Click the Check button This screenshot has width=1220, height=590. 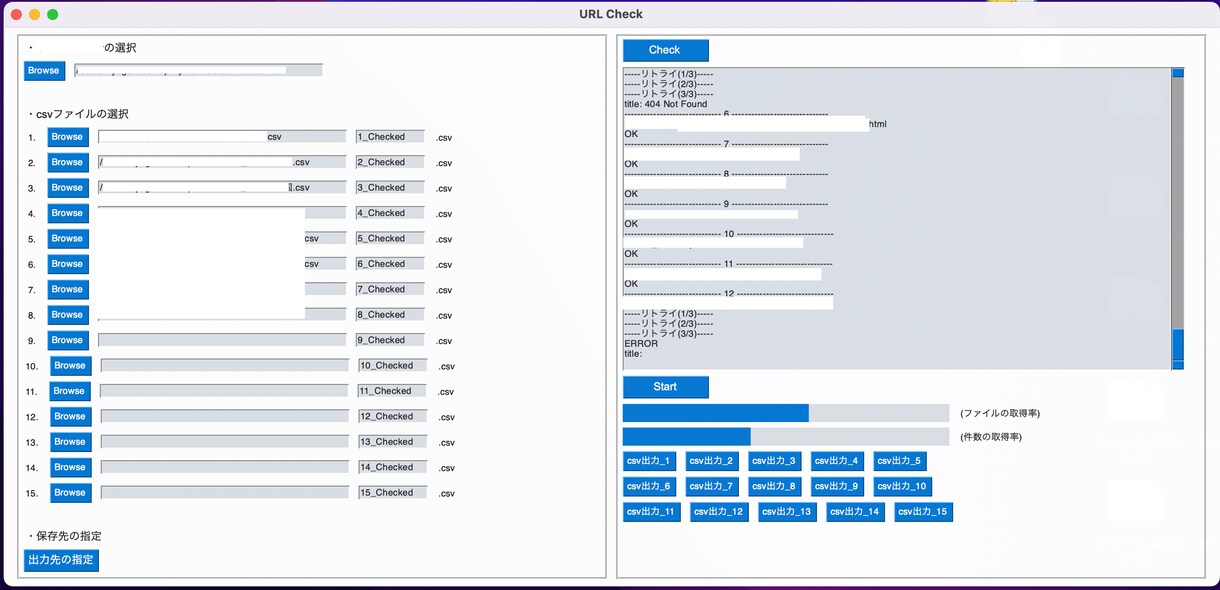point(665,50)
